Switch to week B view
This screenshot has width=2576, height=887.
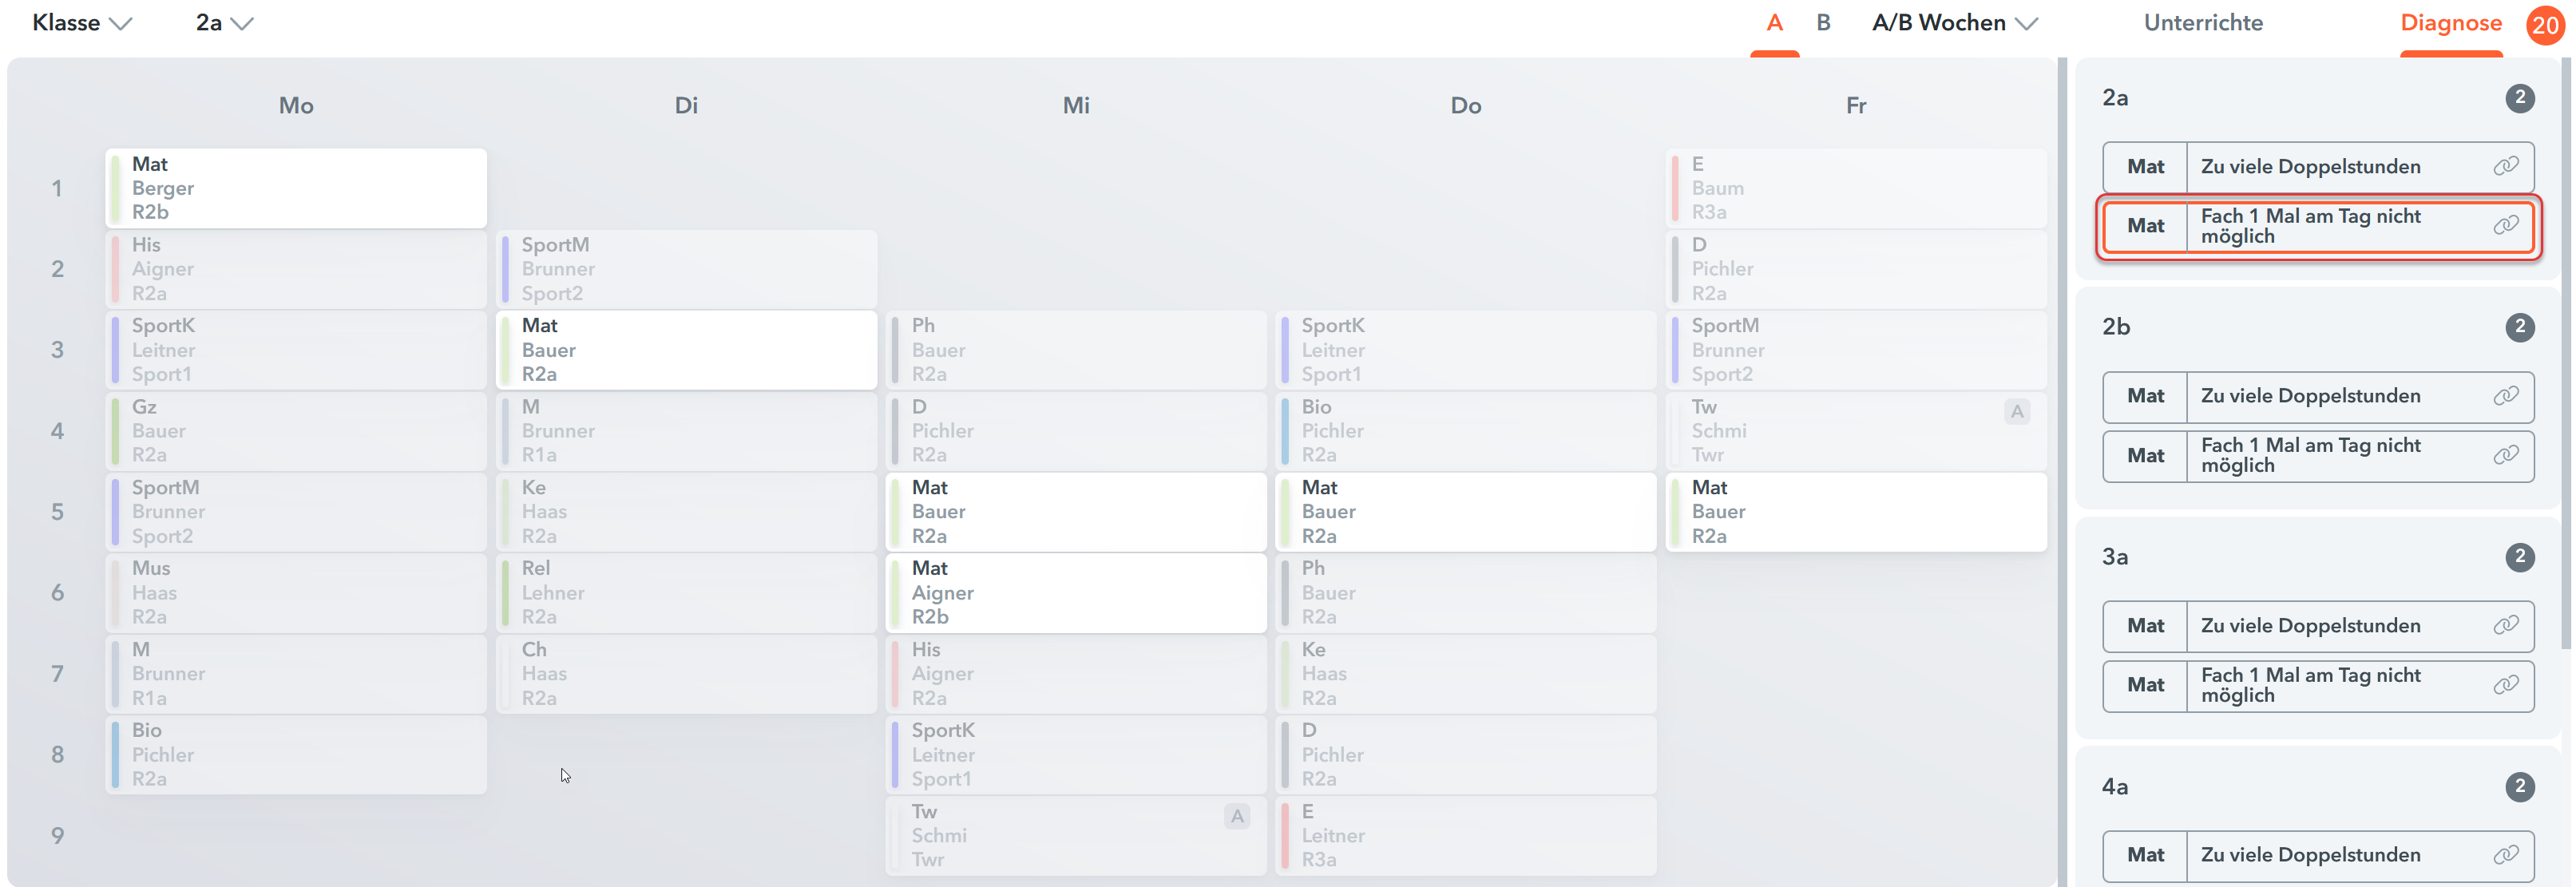(1823, 23)
